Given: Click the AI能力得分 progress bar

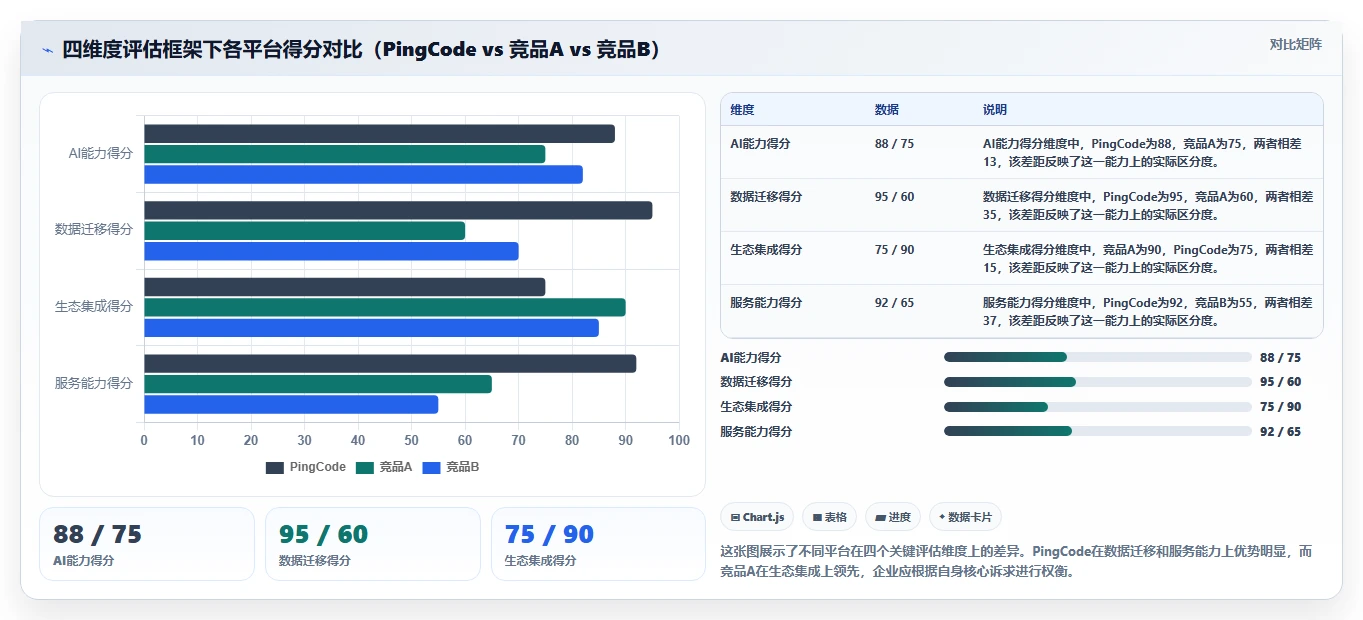Looking at the screenshot, I should click(x=1098, y=357).
